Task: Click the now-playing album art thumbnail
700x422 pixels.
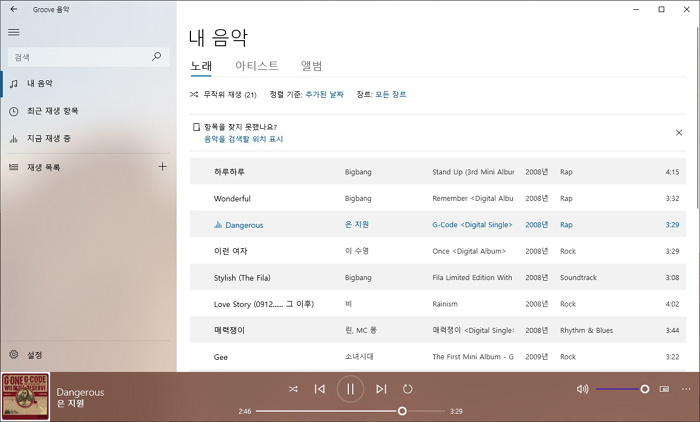Action: 25,397
